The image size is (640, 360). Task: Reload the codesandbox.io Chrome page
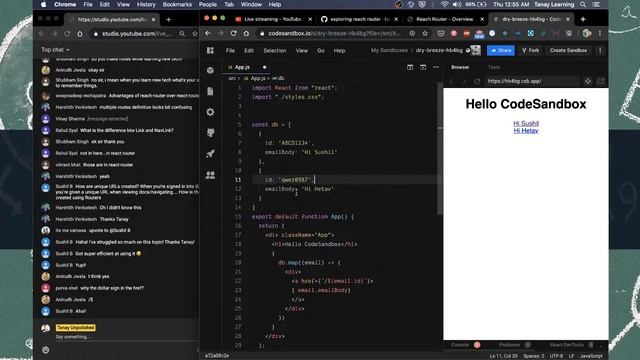233,33
